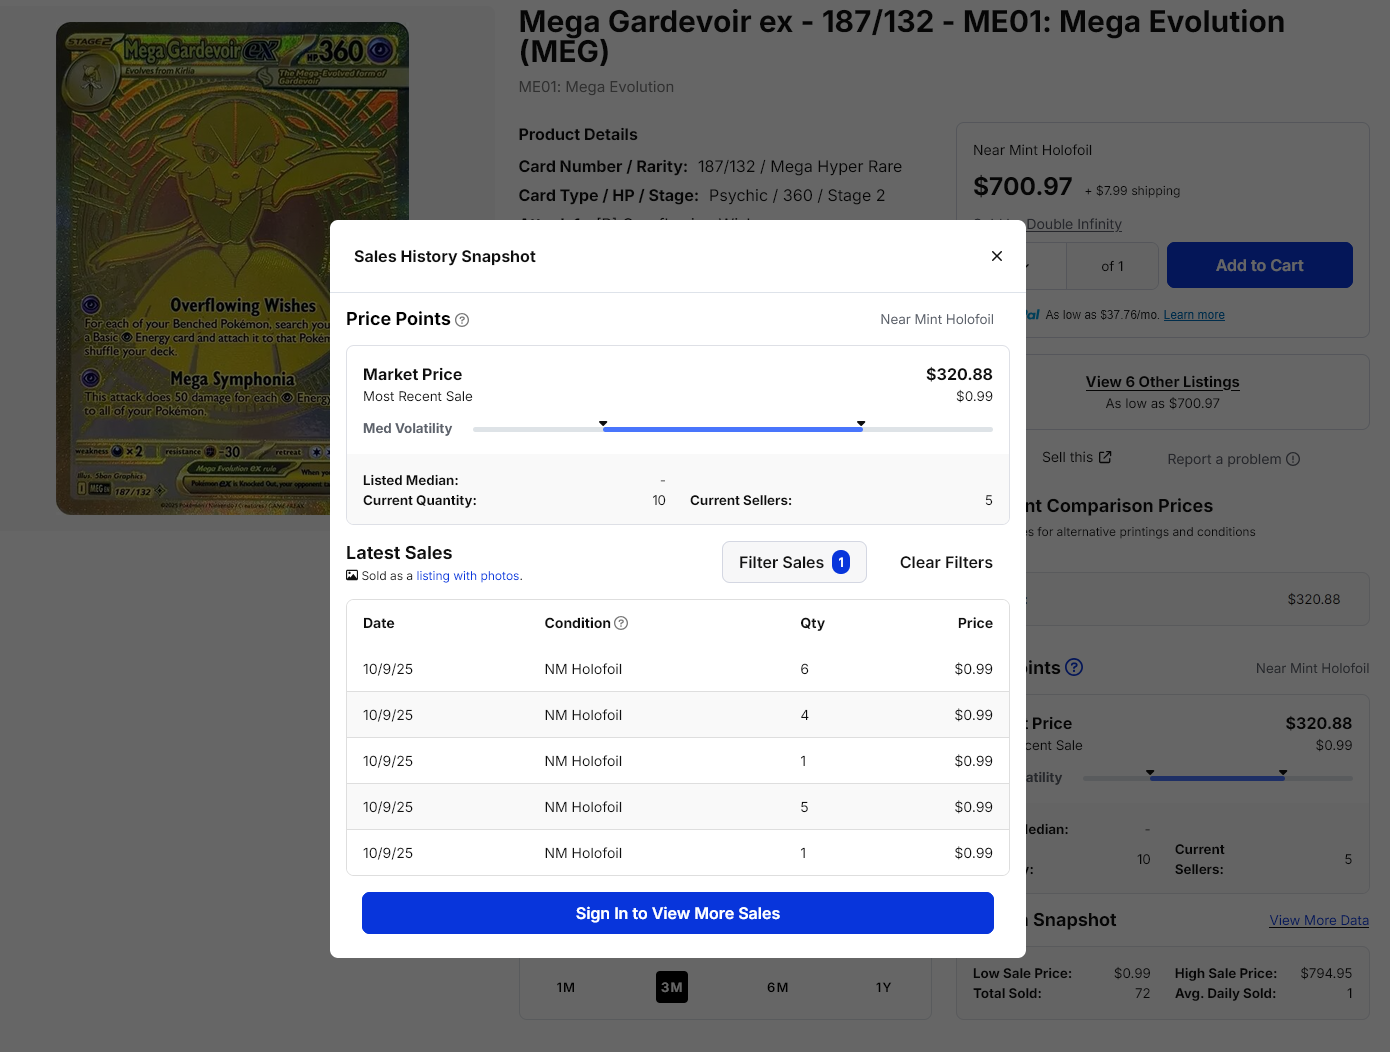The width and height of the screenshot is (1390, 1052).
Task: Click the external-link icon next to Sell this
Action: click(1105, 457)
